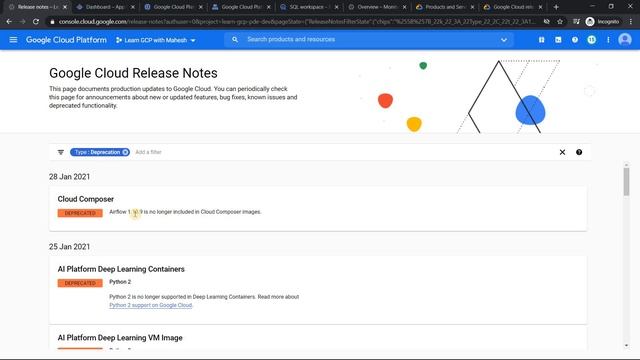Click the browser address bar URL
This screenshot has width=640, height=360.
(x=297, y=22)
